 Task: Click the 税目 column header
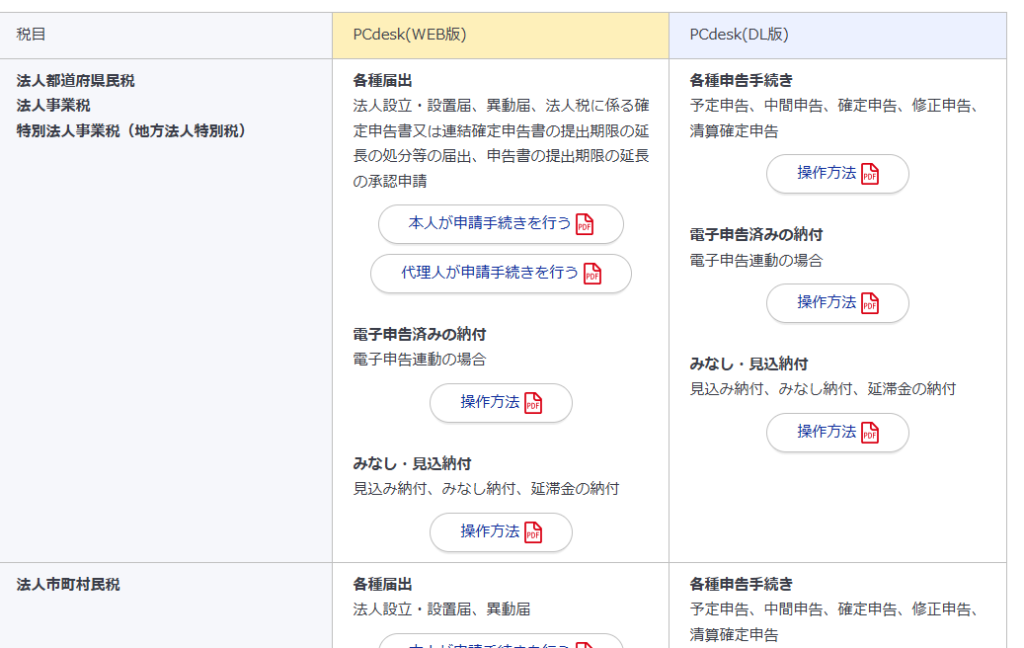[31, 35]
